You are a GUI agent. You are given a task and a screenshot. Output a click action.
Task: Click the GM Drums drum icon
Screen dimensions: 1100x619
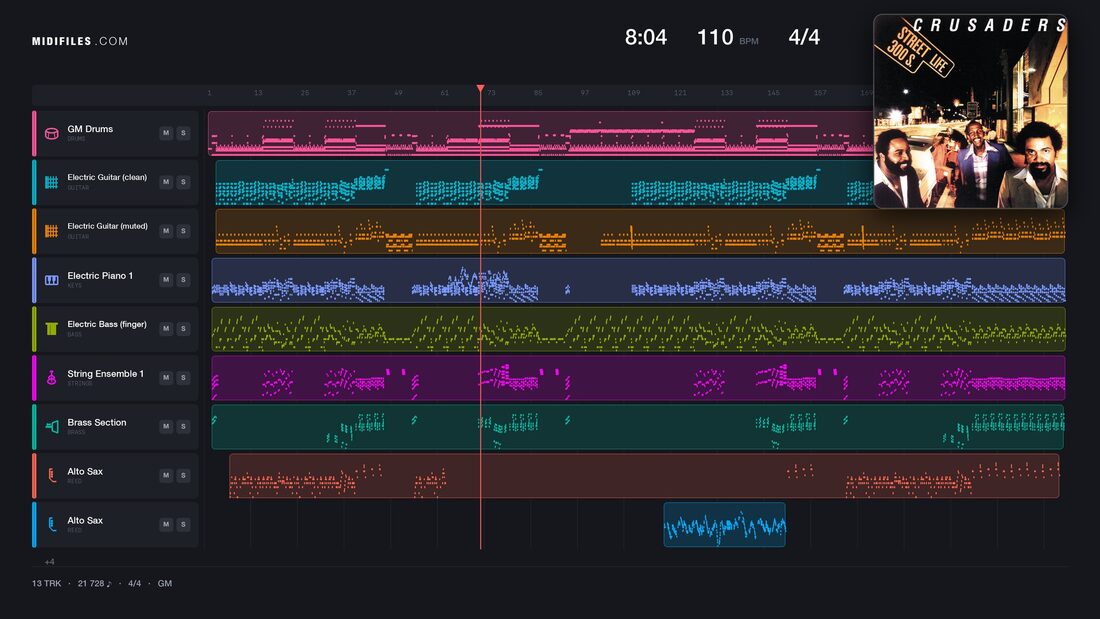tap(51, 133)
